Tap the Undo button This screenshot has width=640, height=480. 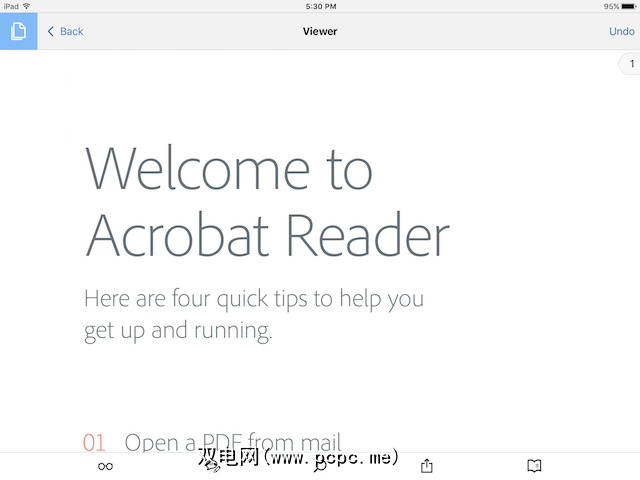[622, 31]
